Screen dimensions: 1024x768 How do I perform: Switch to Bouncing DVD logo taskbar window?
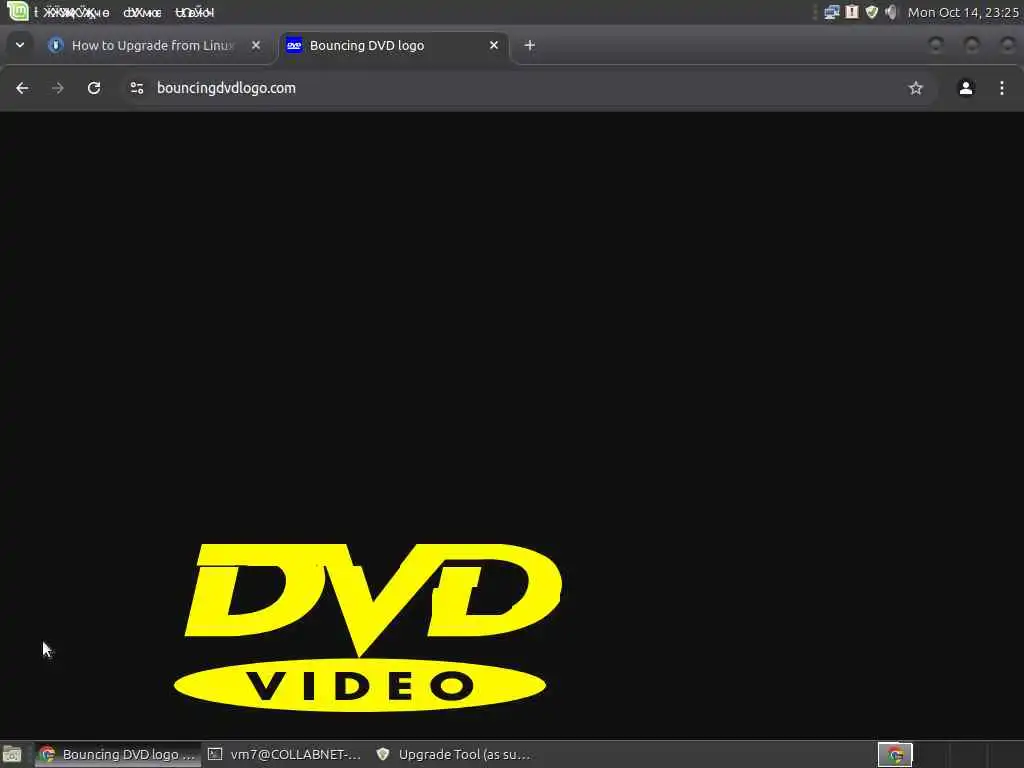pos(118,755)
